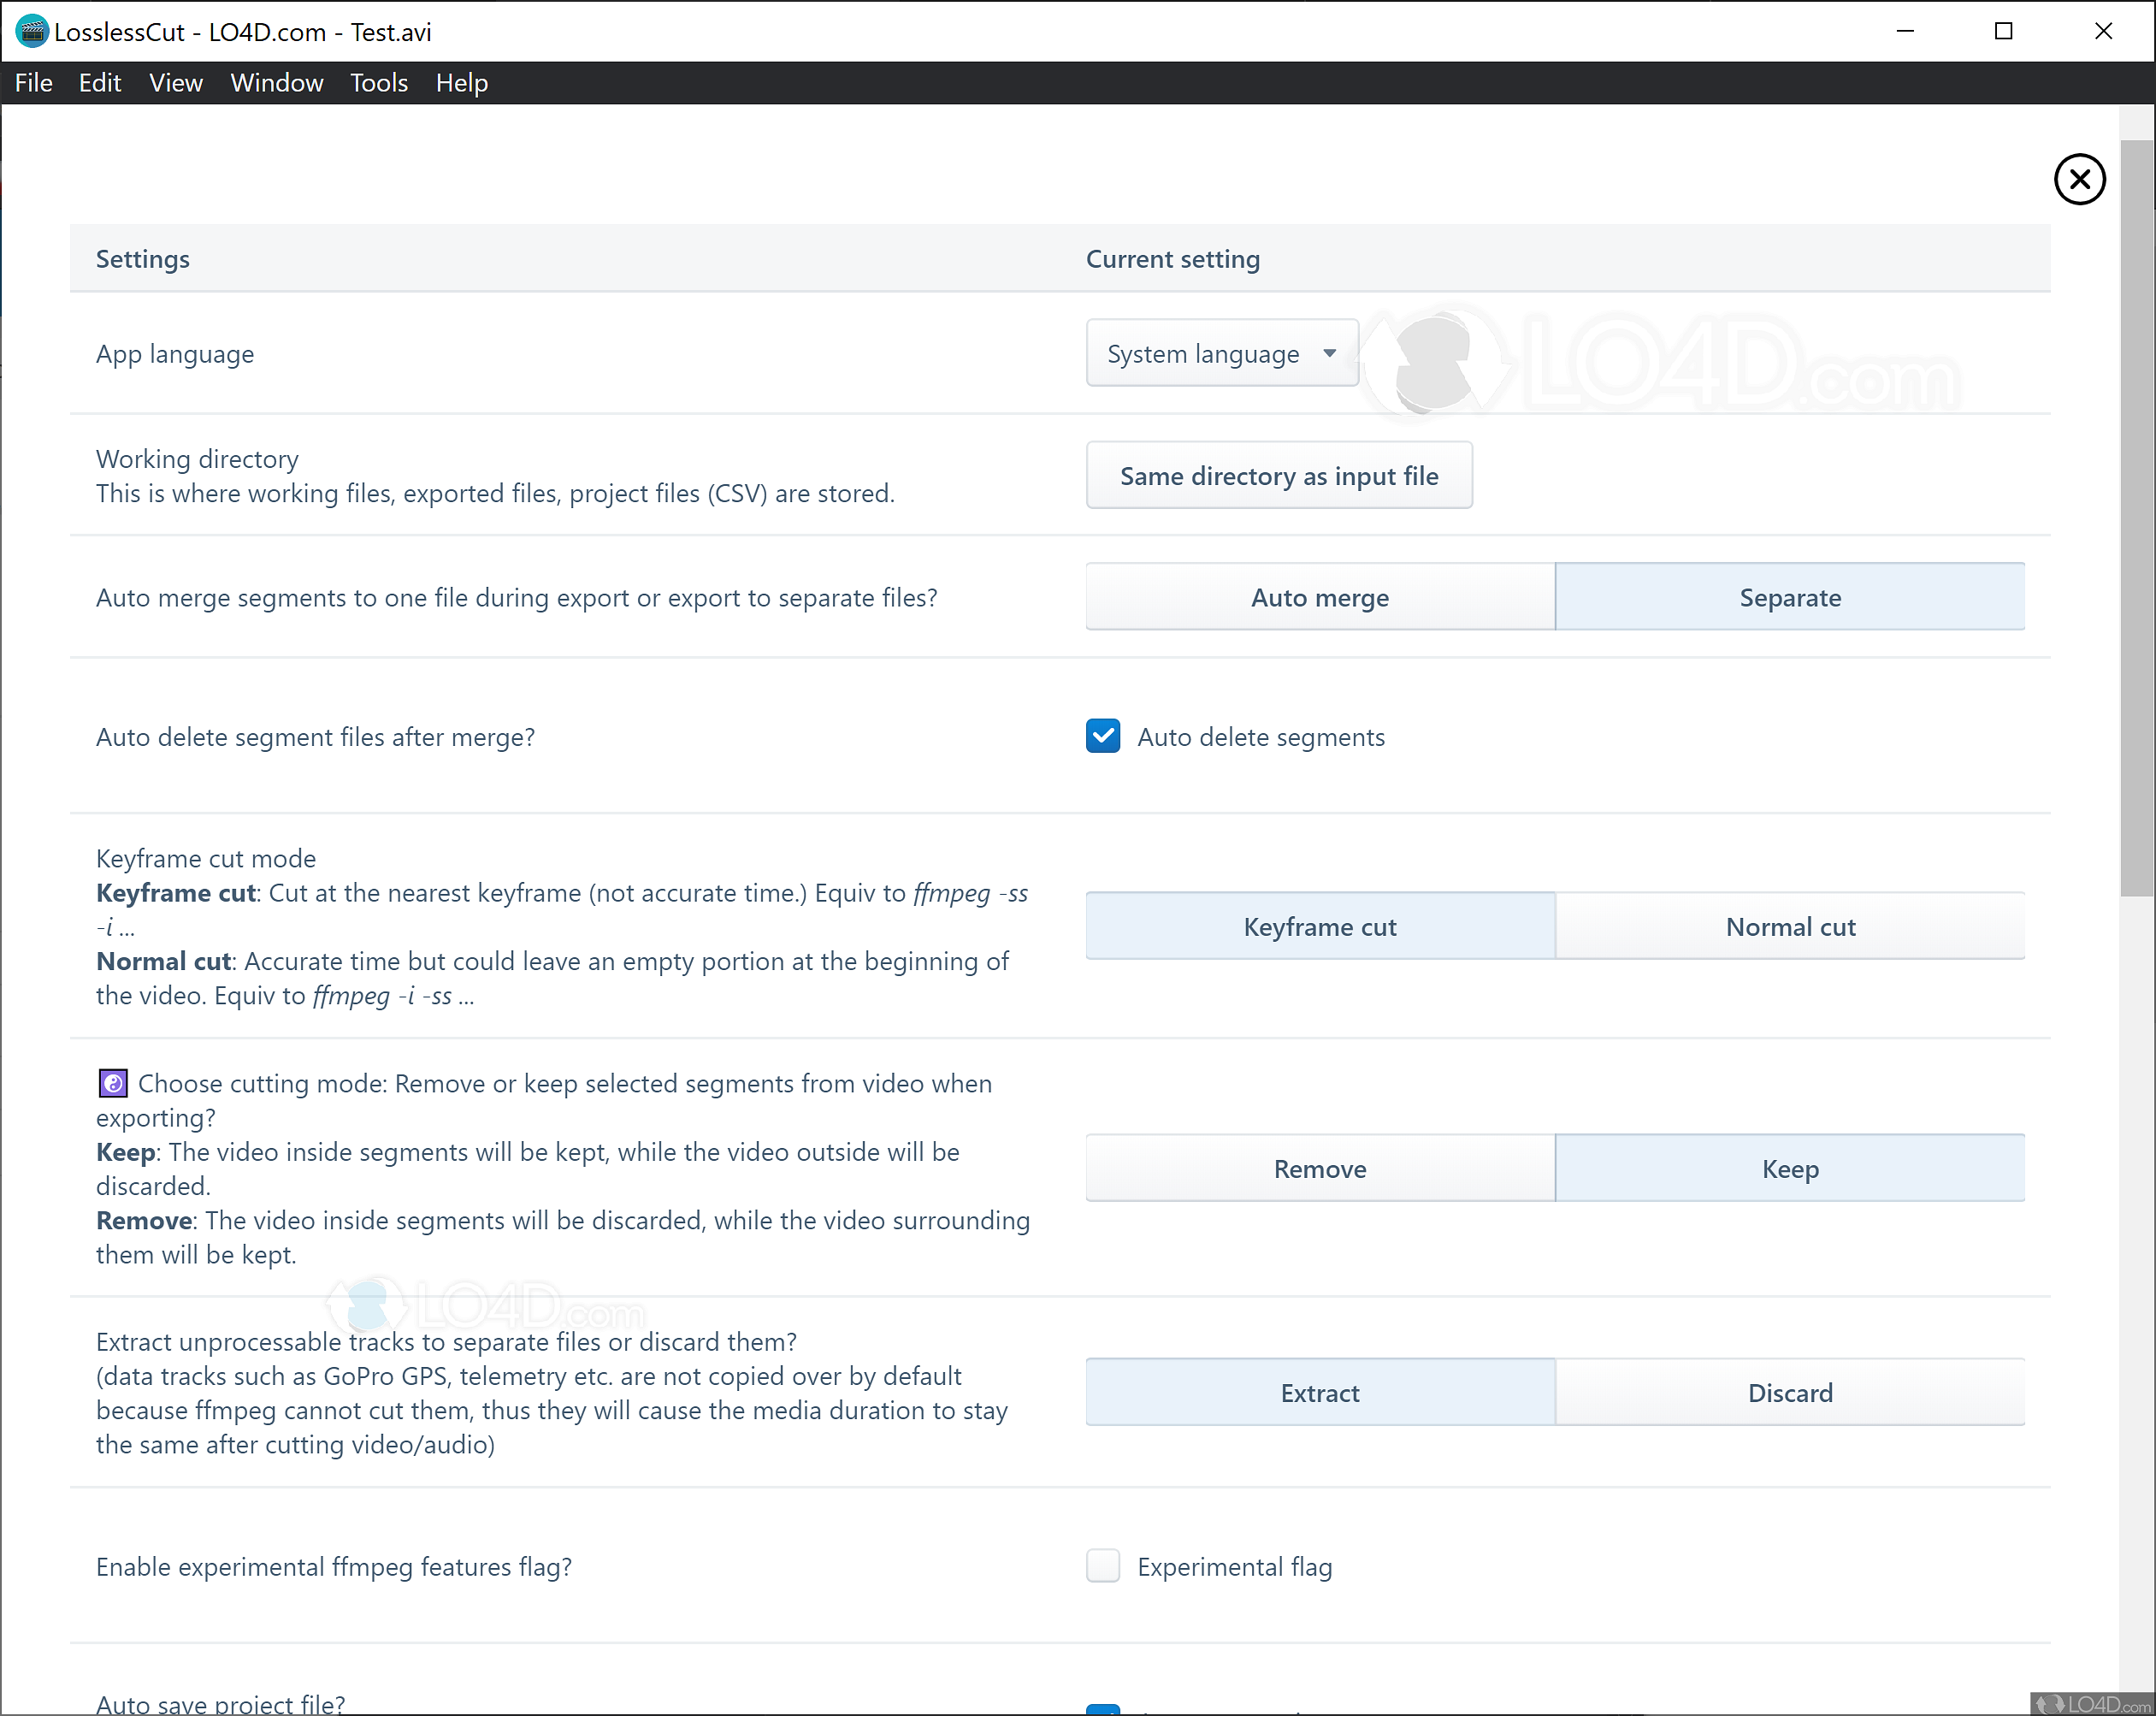The image size is (2156, 1716).
Task: Select Separate files export option
Action: tap(1789, 597)
